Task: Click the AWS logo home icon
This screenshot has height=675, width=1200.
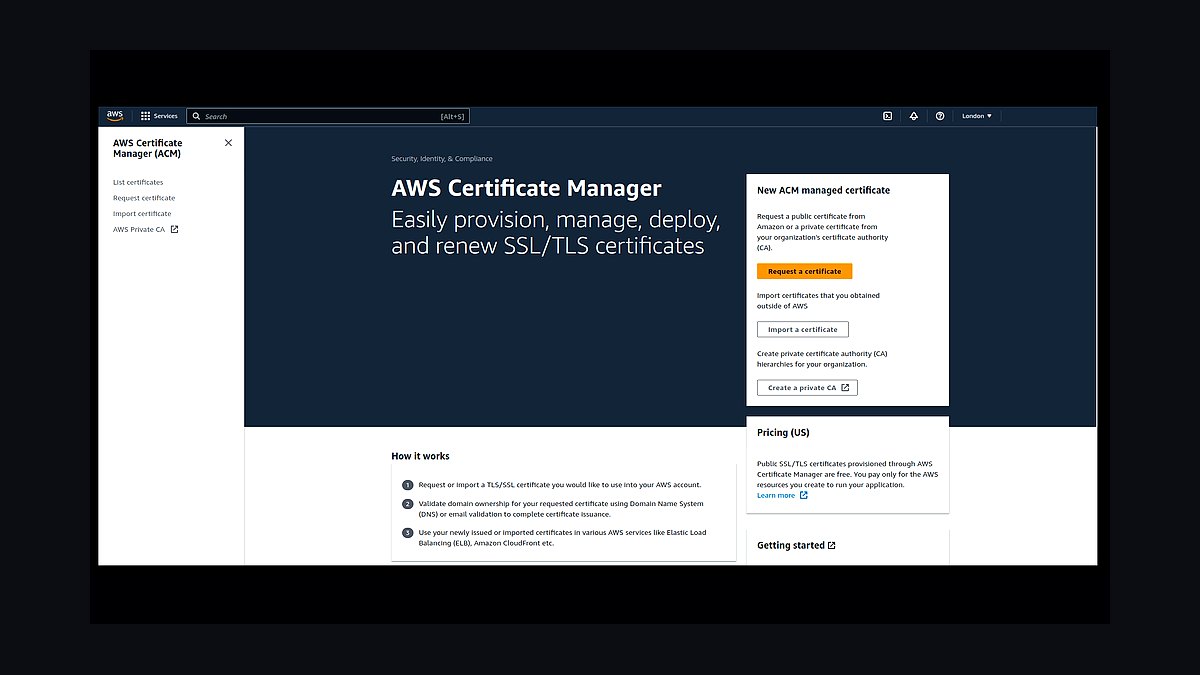Action: coord(115,116)
